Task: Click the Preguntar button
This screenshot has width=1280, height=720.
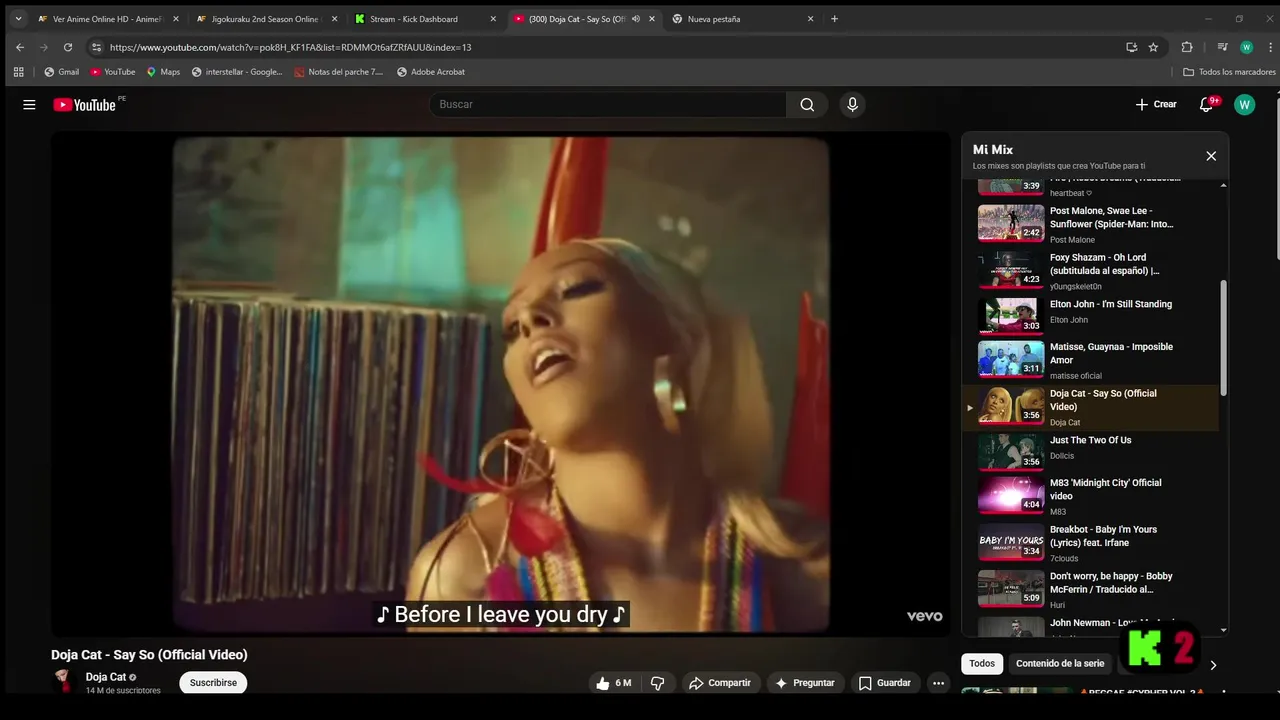Action: [x=805, y=683]
